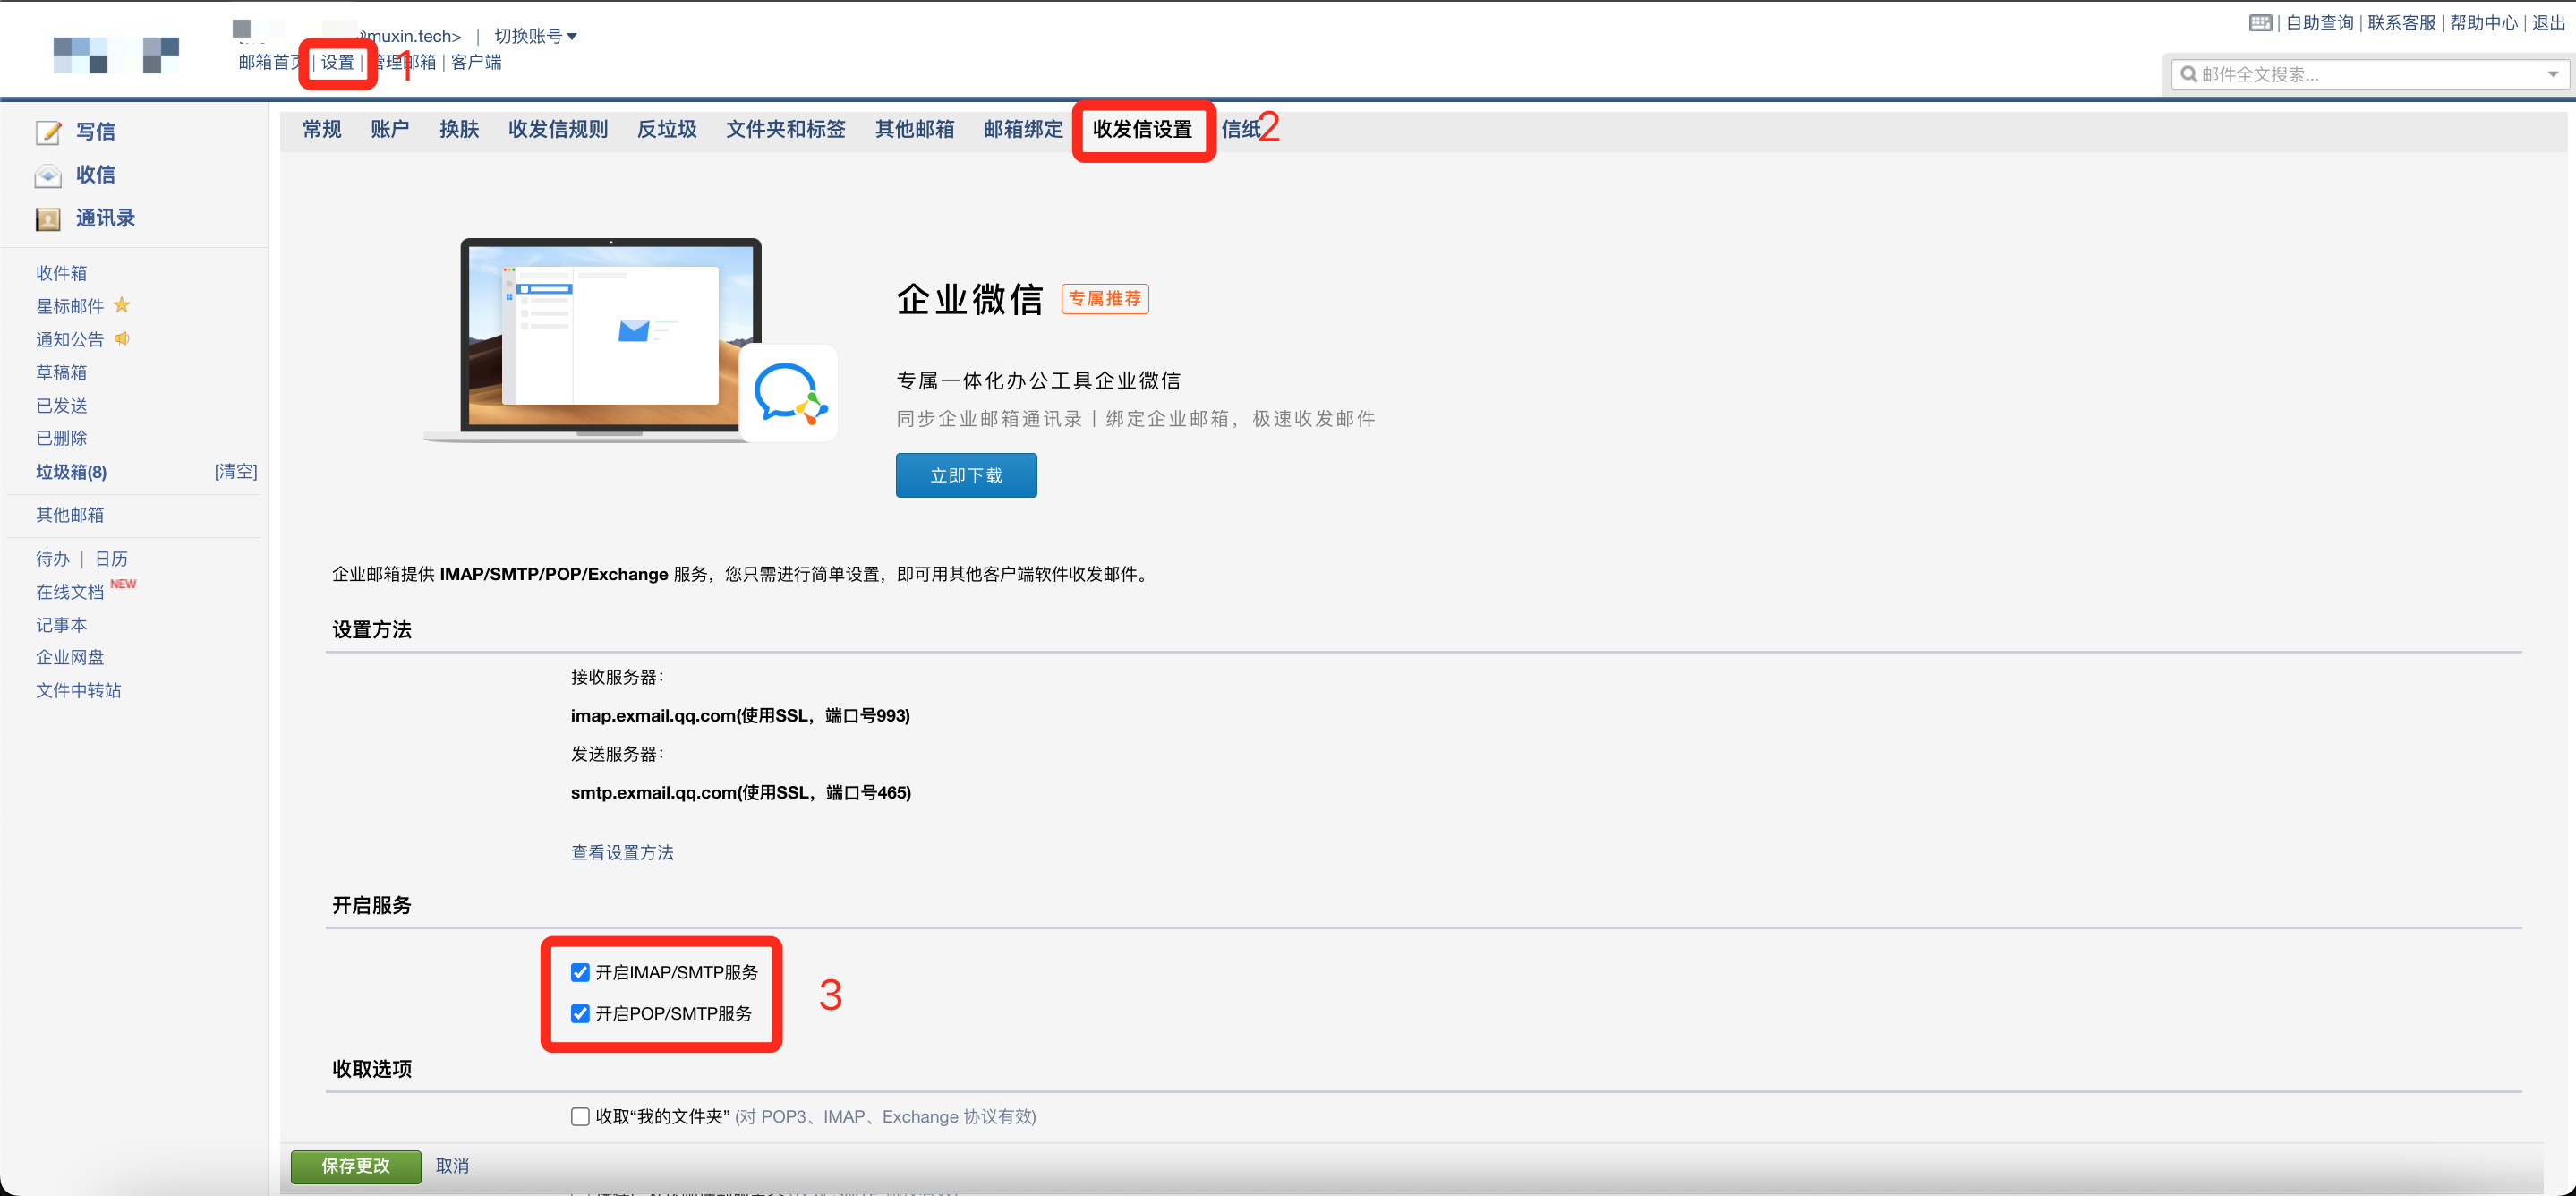Click the yellow star beside starred mail
Image resolution: width=2576 pixels, height=1196 pixels.
122,305
